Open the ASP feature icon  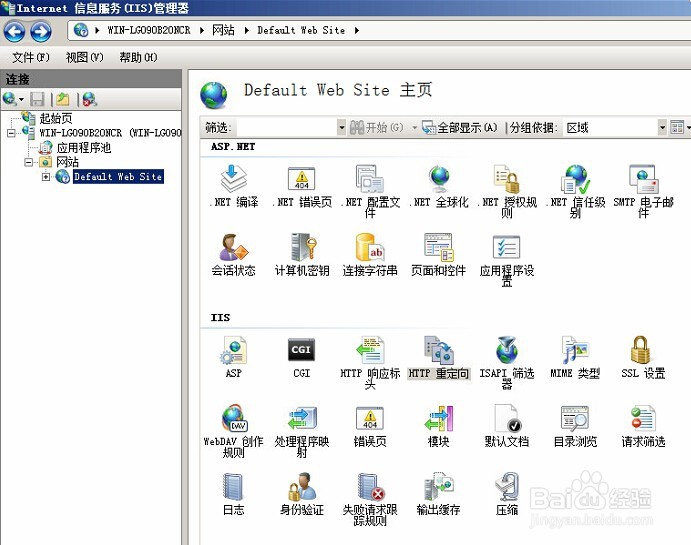pos(234,357)
